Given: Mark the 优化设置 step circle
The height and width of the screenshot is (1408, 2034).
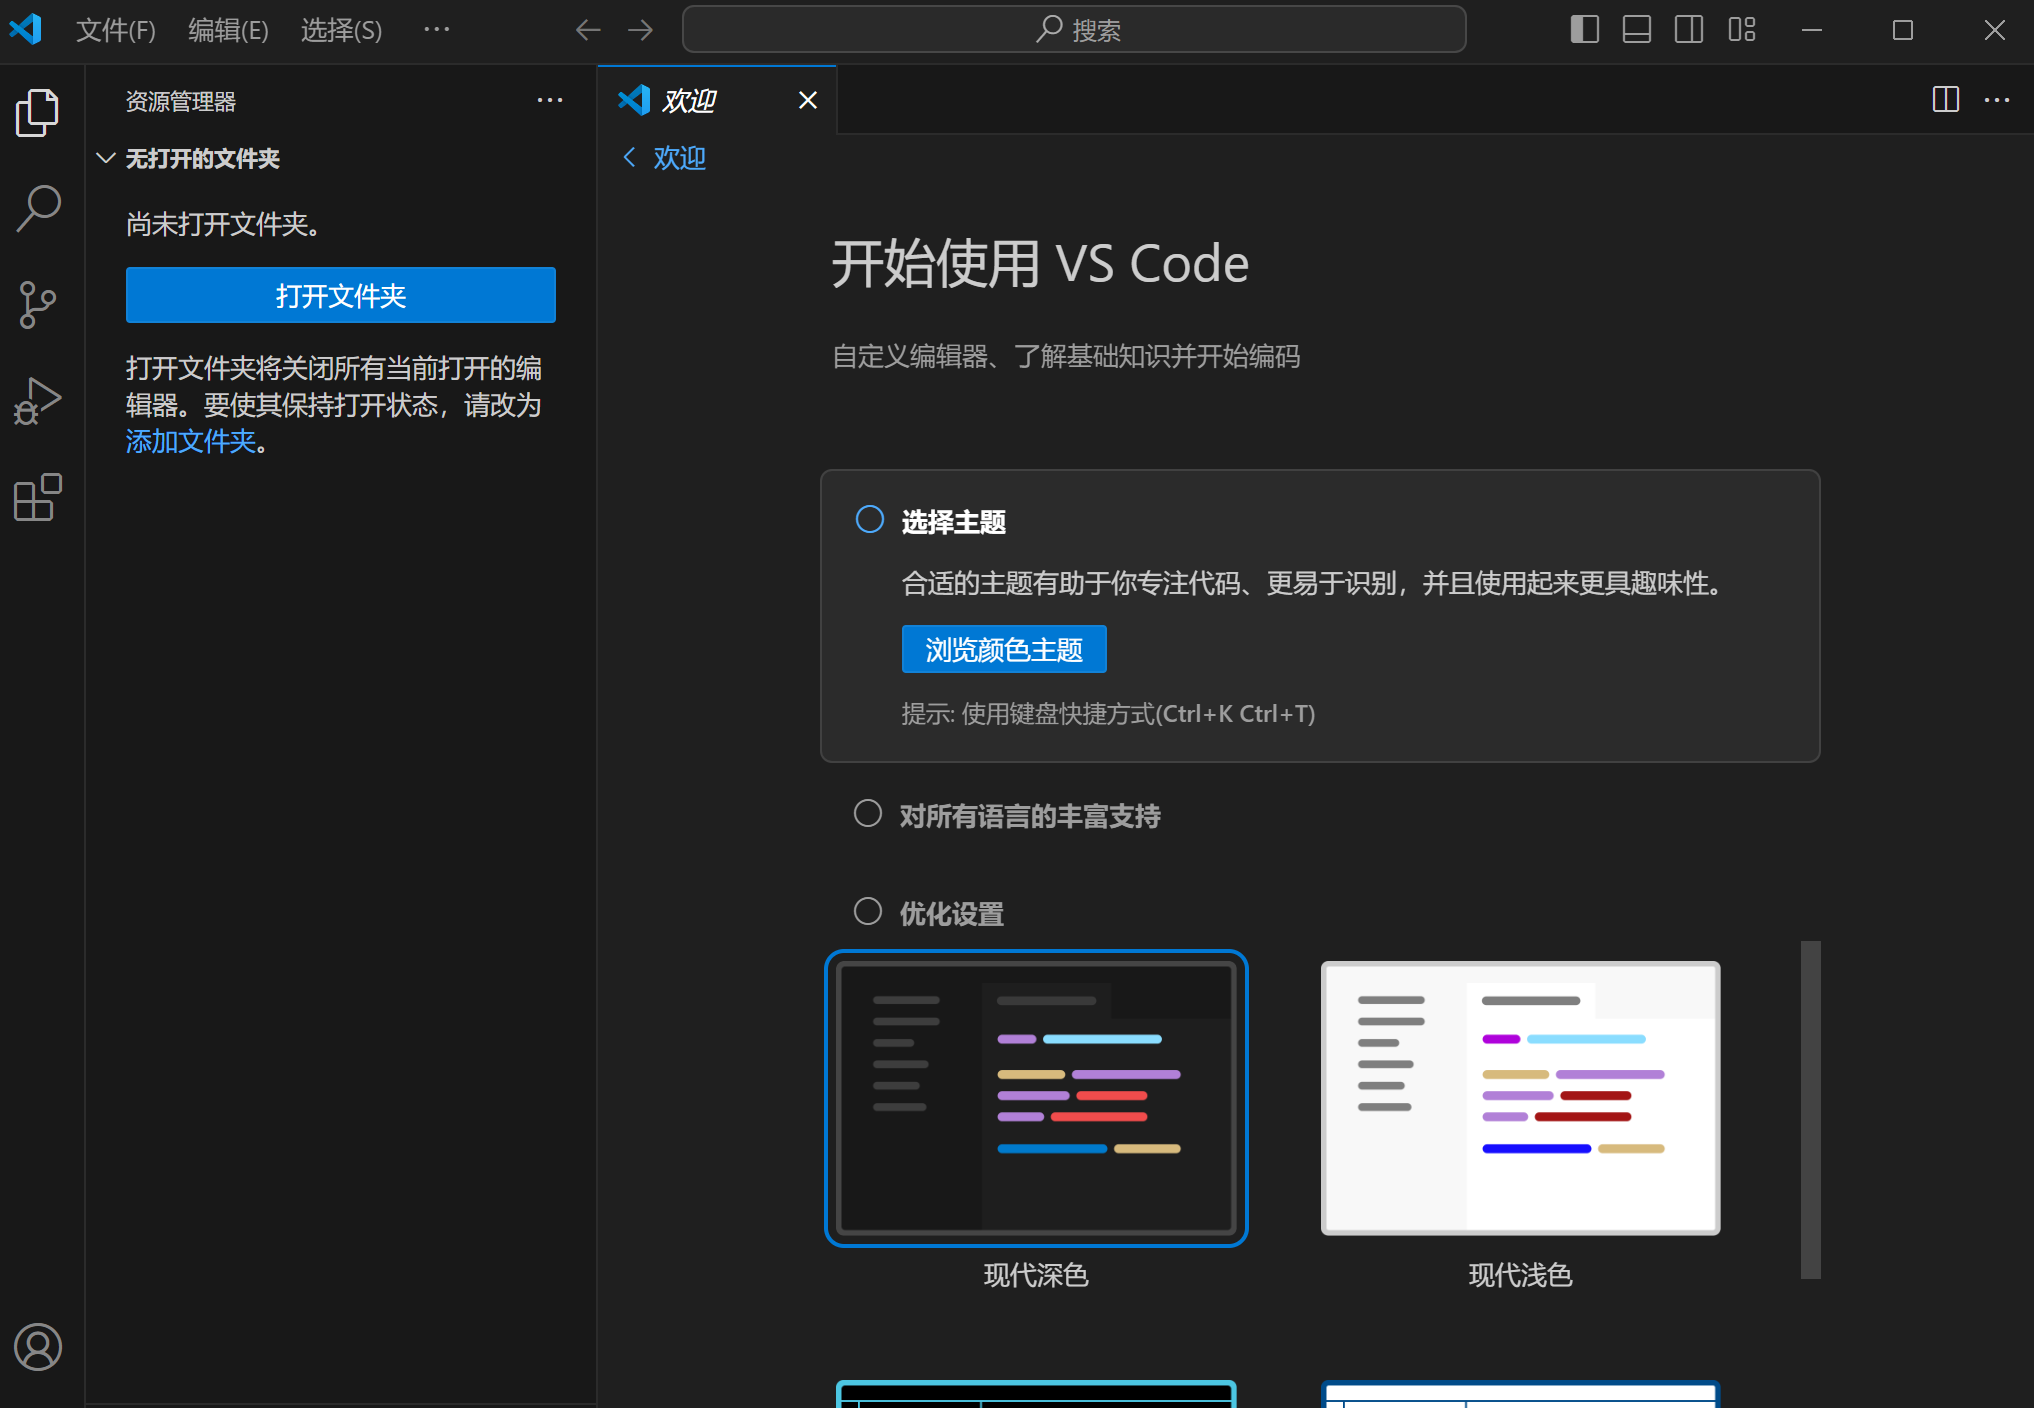Looking at the screenshot, I should (867, 911).
